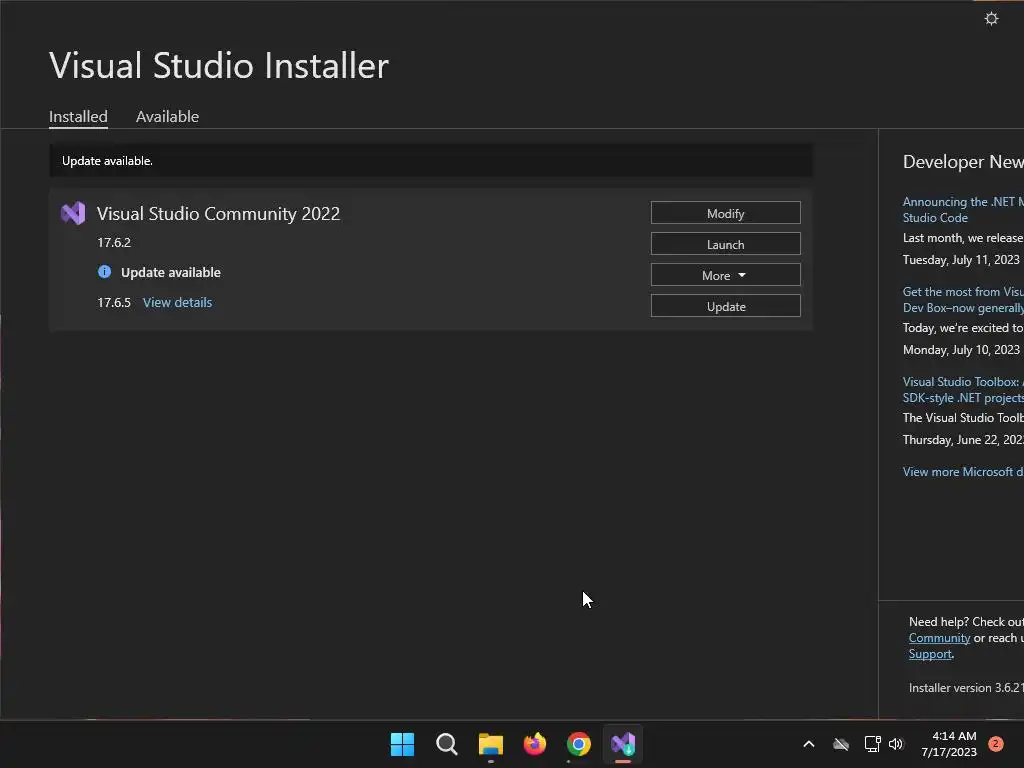This screenshot has width=1024, height=768.
Task: Open 'View more Microsoft' link
Action: 963,472
